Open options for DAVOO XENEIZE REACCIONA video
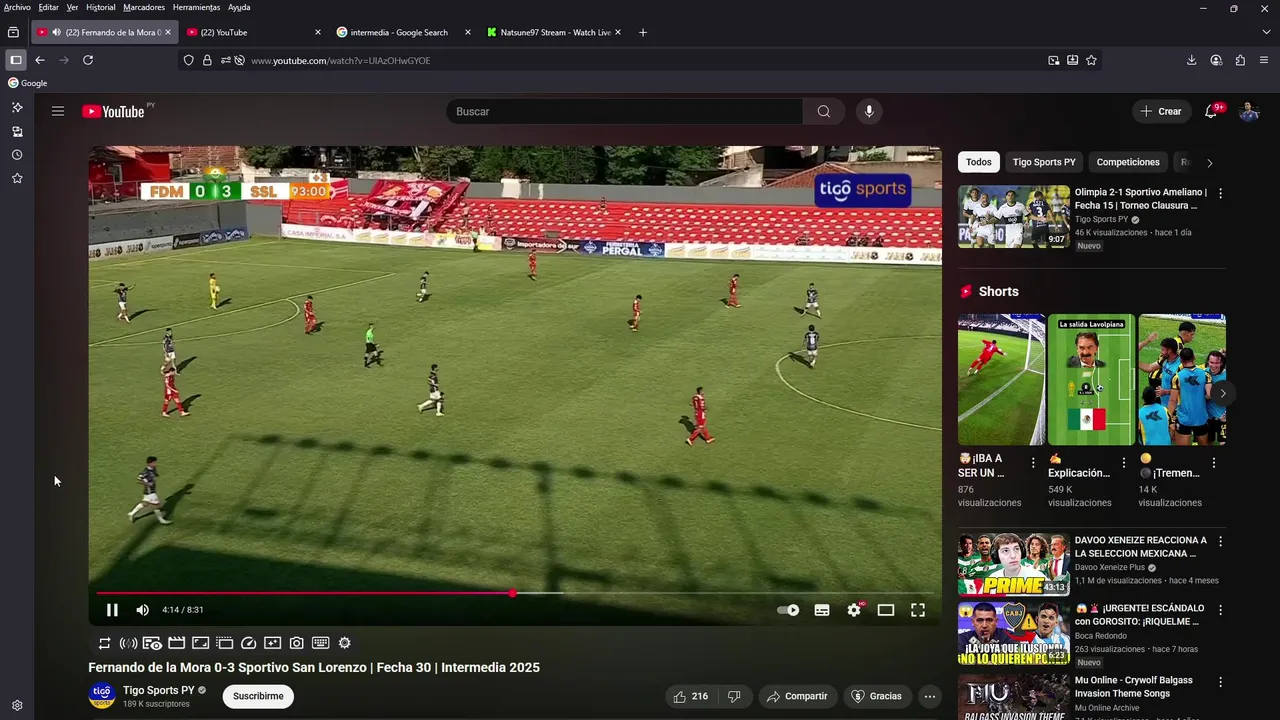The image size is (1280, 720). 1220,541
